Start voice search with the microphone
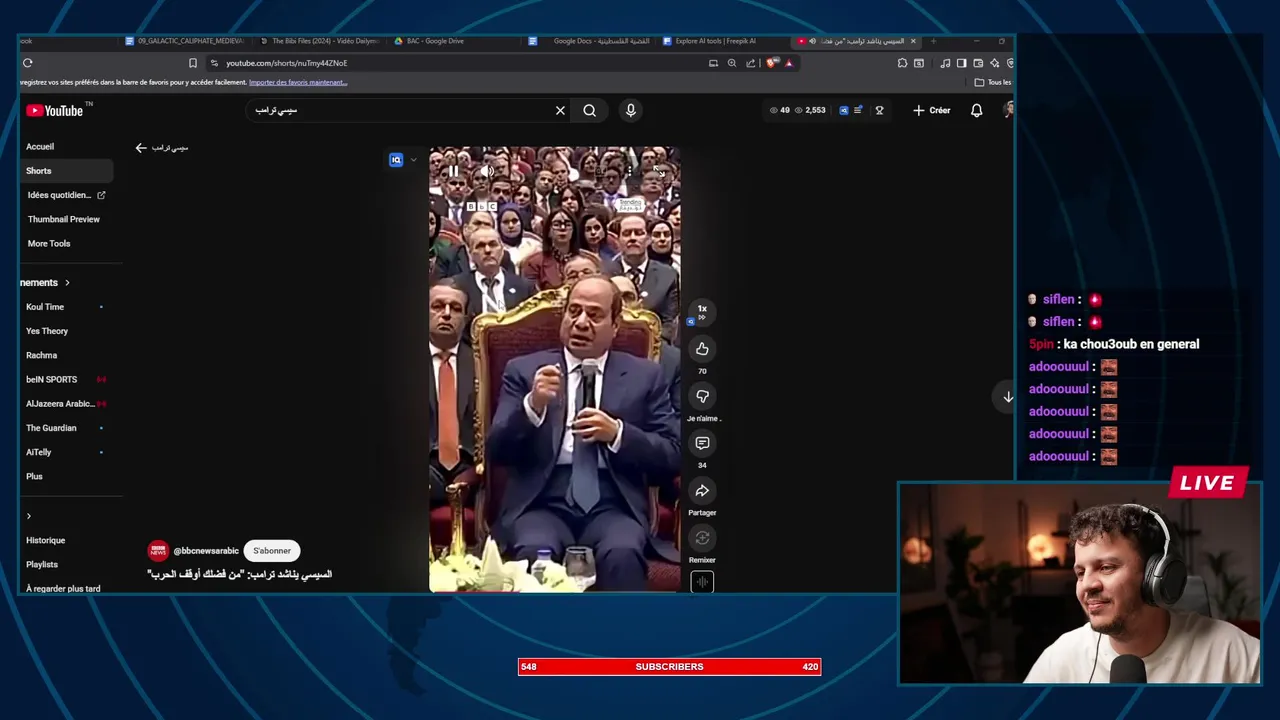Viewport: 1280px width, 720px height. click(630, 110)
